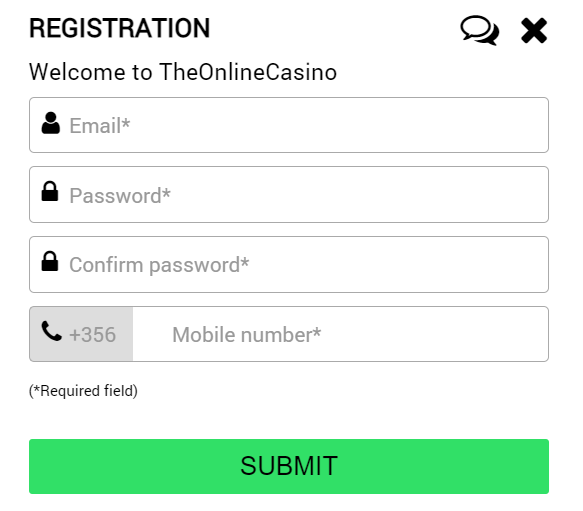Click the REGISTRATION heading text
Viewport: 583px width, 511px height.
(x=120, y=28)
